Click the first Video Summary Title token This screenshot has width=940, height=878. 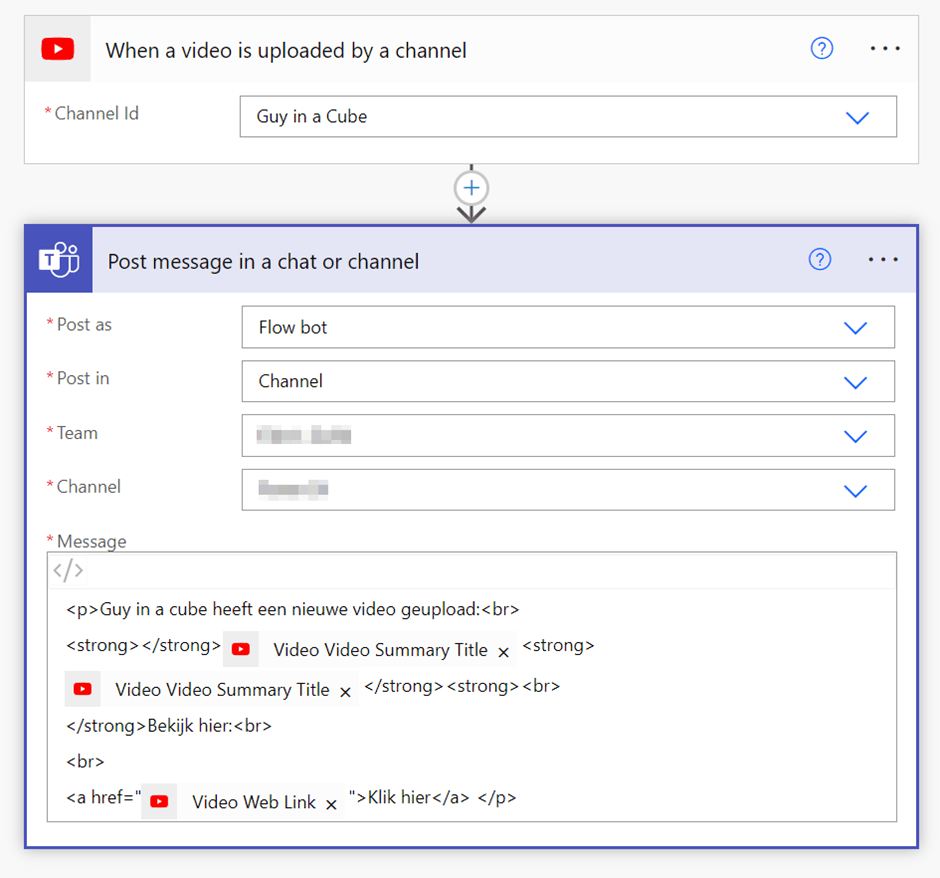pyautogui.click(x=379, y=650)
